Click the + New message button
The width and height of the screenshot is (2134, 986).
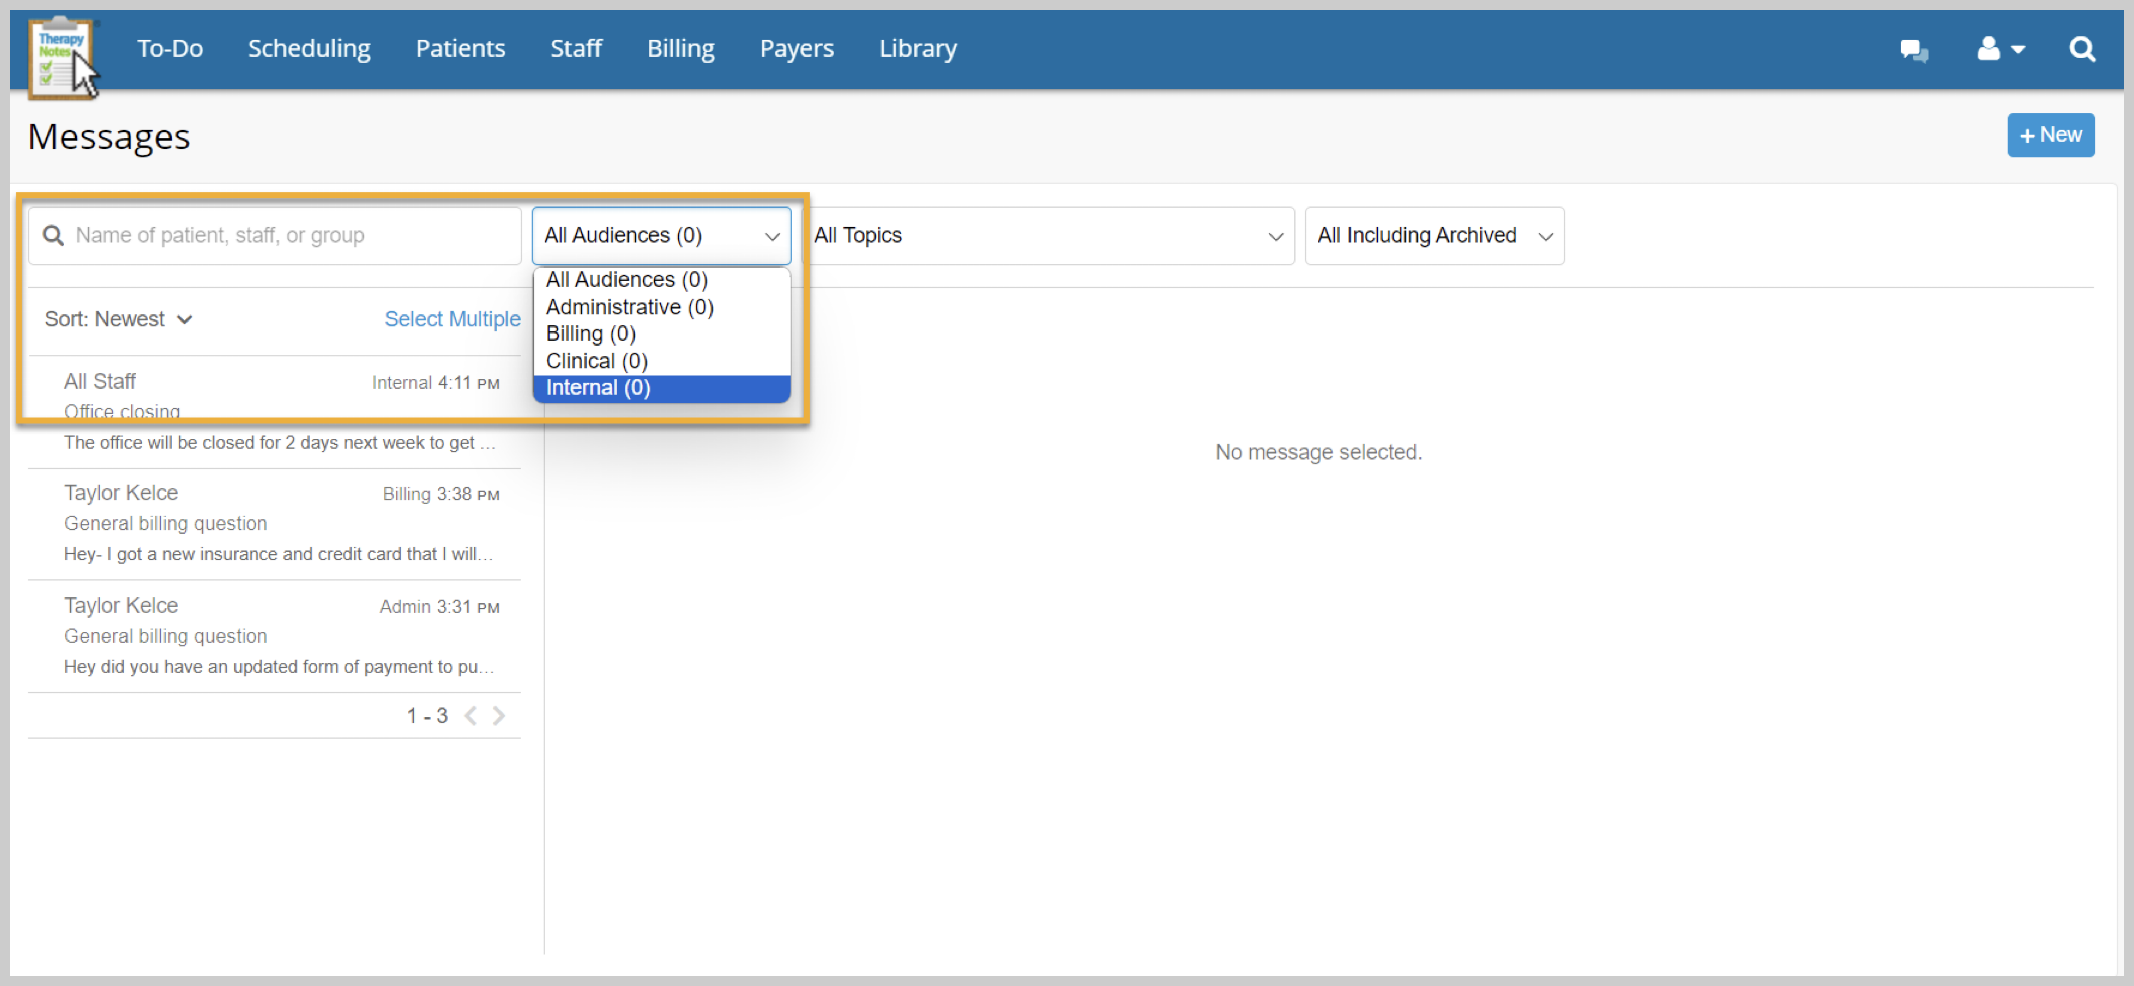[x=2051, y=135]
